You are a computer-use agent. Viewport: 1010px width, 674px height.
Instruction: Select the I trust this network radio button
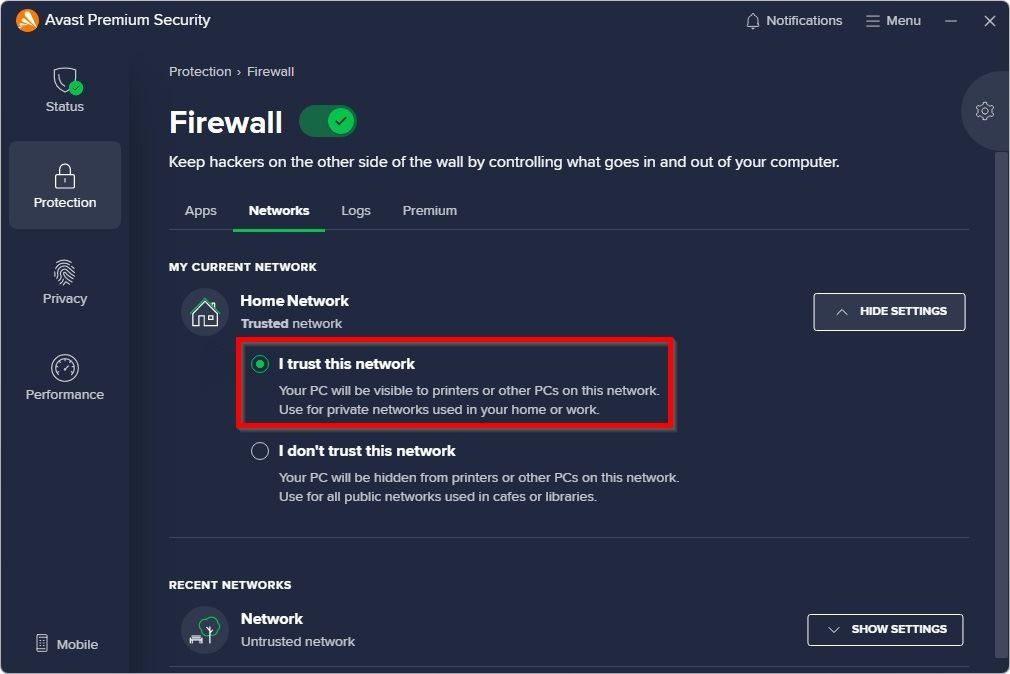[260, 364]
